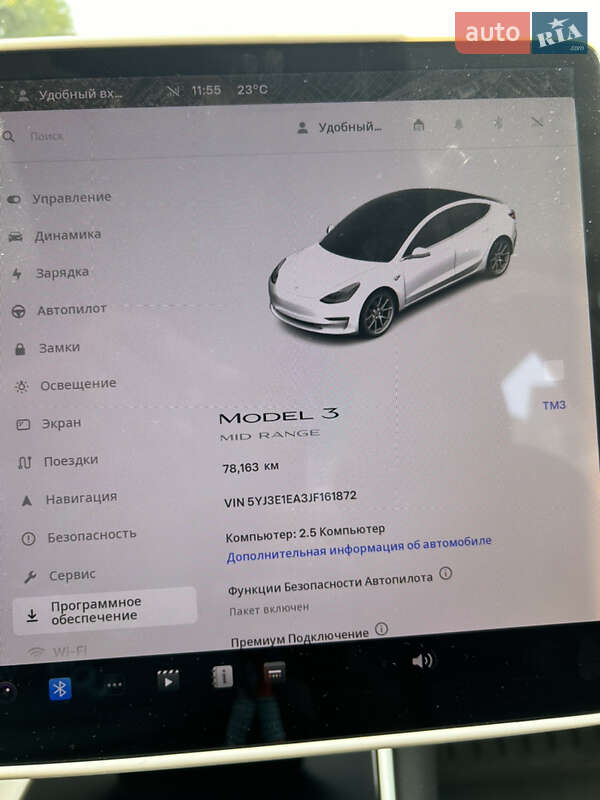Viewport: 600px width, 800px height.
Task: Select Программное обеспечение in sidebar
Action: (x=105, y=611)
